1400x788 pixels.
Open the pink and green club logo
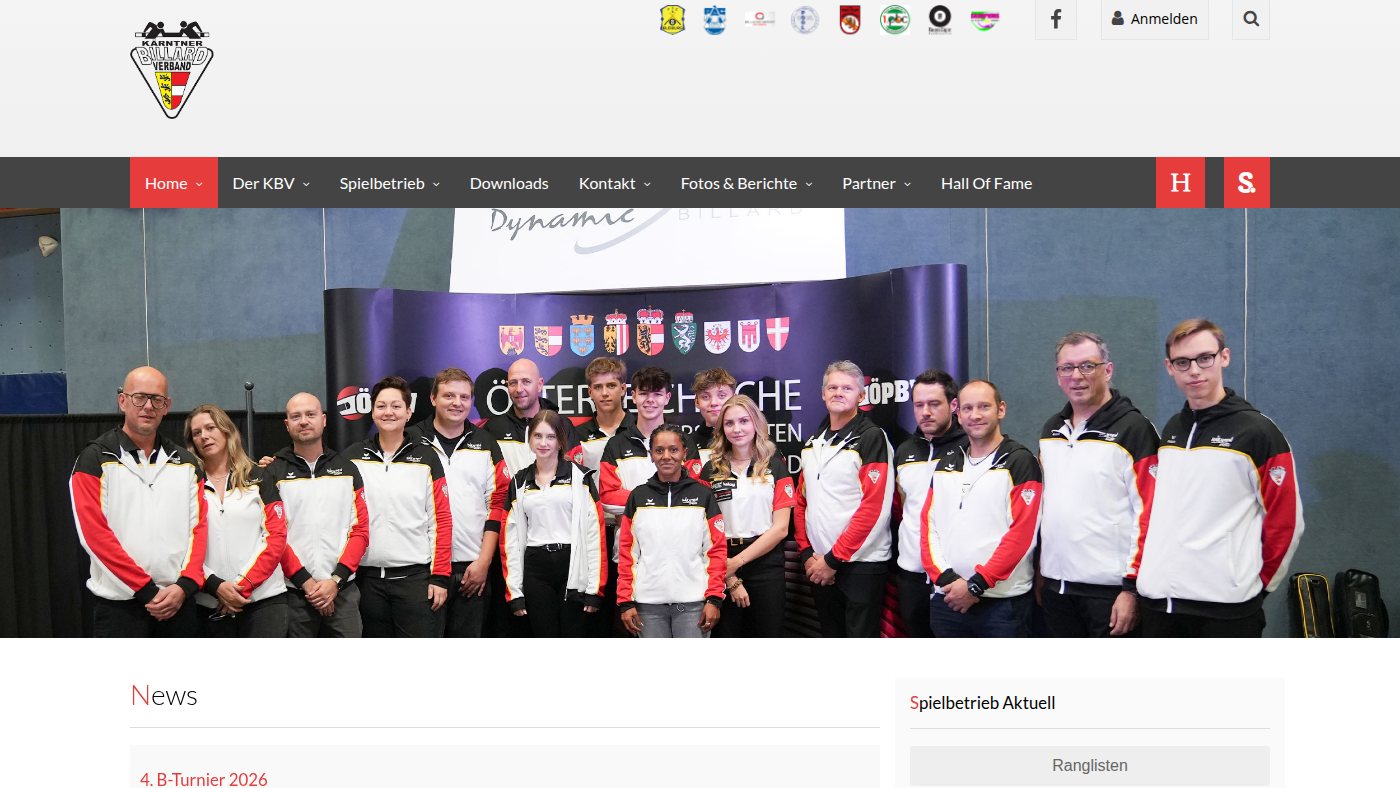coord(985,19)
